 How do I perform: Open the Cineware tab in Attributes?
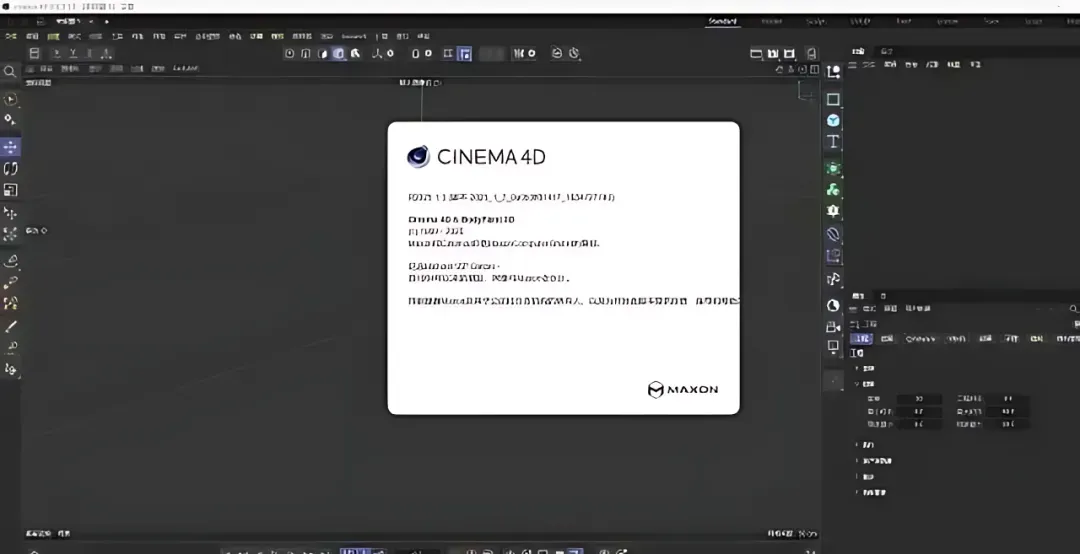pos(920,338)
